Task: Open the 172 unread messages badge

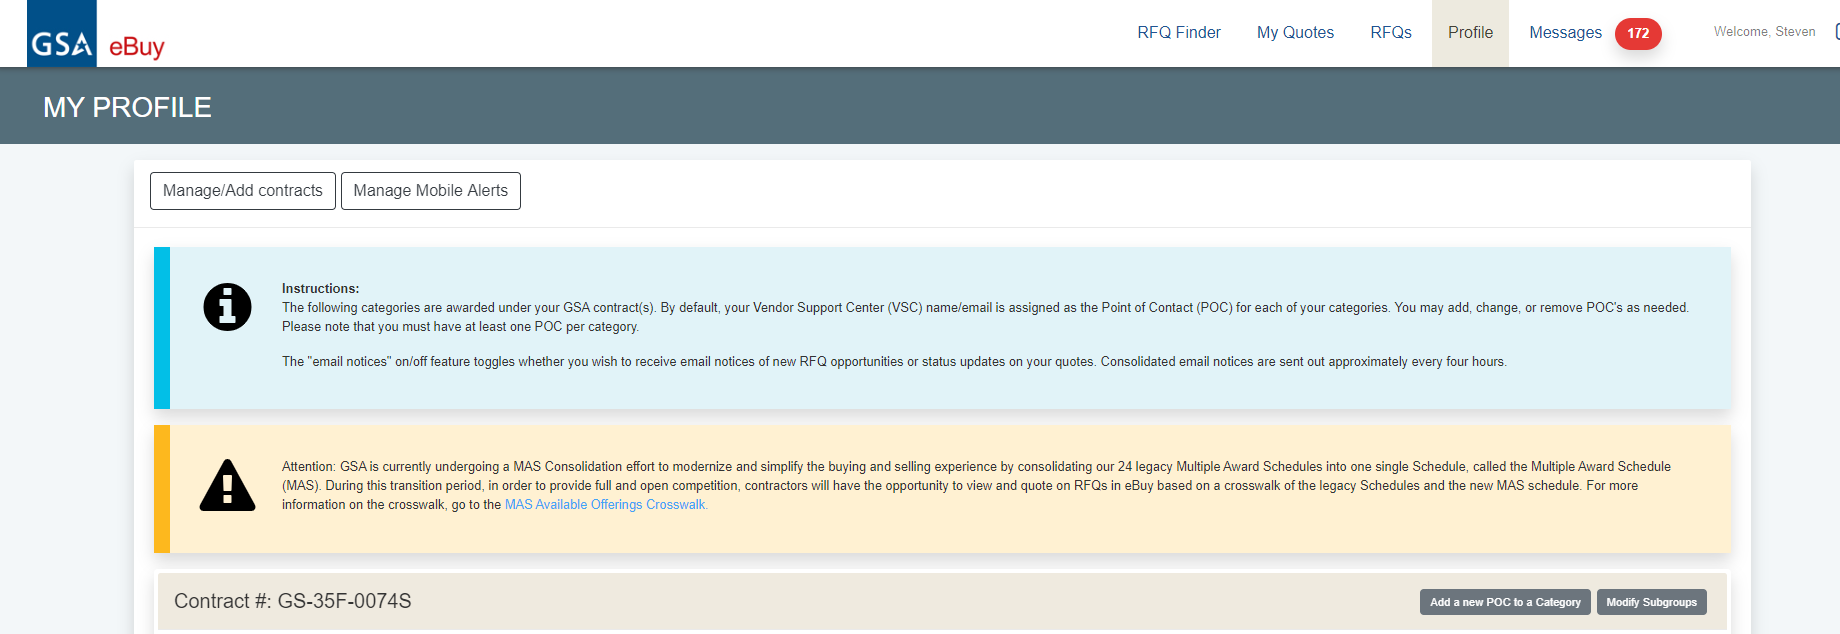Action: 1638,33
